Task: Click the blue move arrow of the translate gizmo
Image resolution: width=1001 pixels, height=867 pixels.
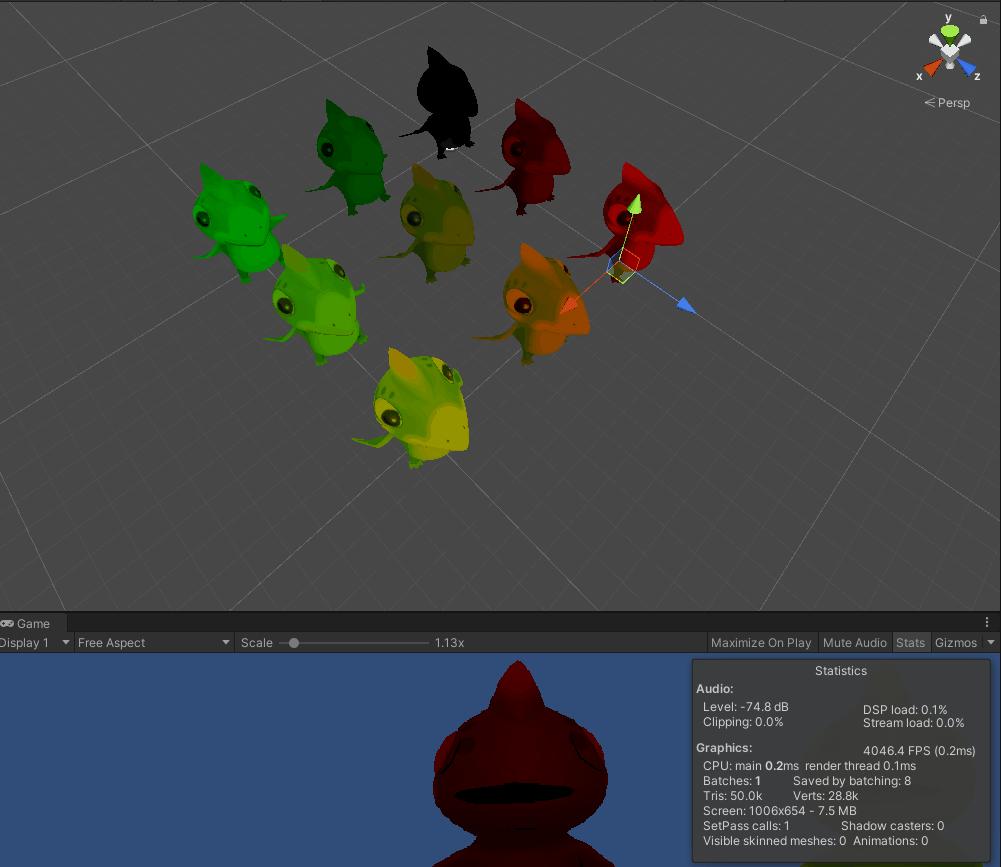Action: pos(683,303)
